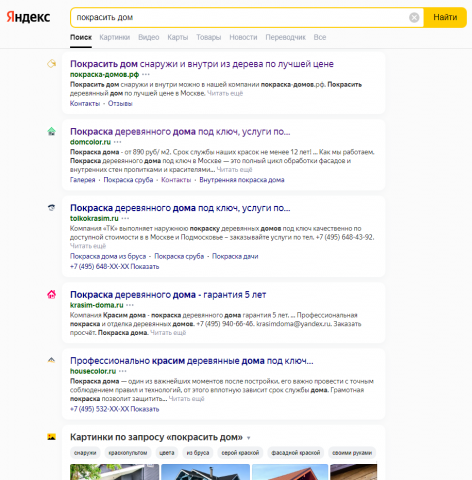
Task: Click the krasim-doma.ru green URL
Action: coord(97,305)
